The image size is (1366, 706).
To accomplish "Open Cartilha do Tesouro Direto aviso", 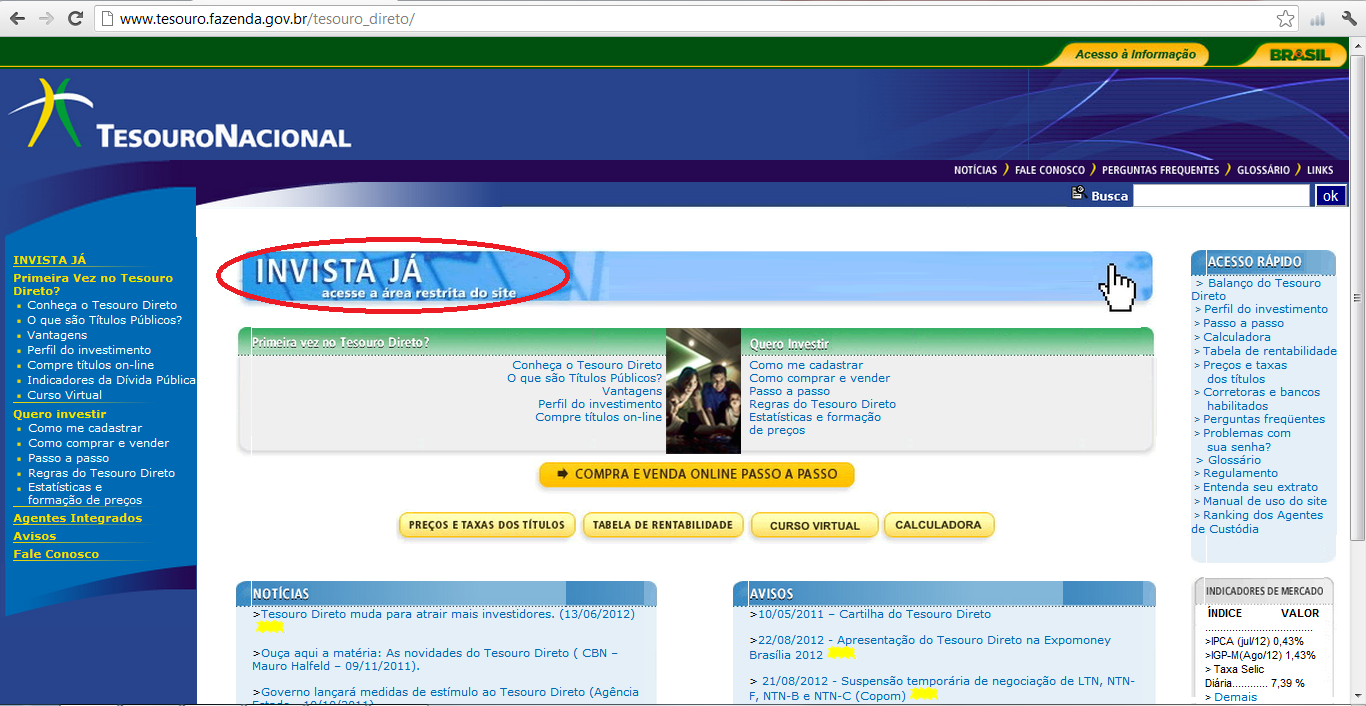I will (874, 614).
